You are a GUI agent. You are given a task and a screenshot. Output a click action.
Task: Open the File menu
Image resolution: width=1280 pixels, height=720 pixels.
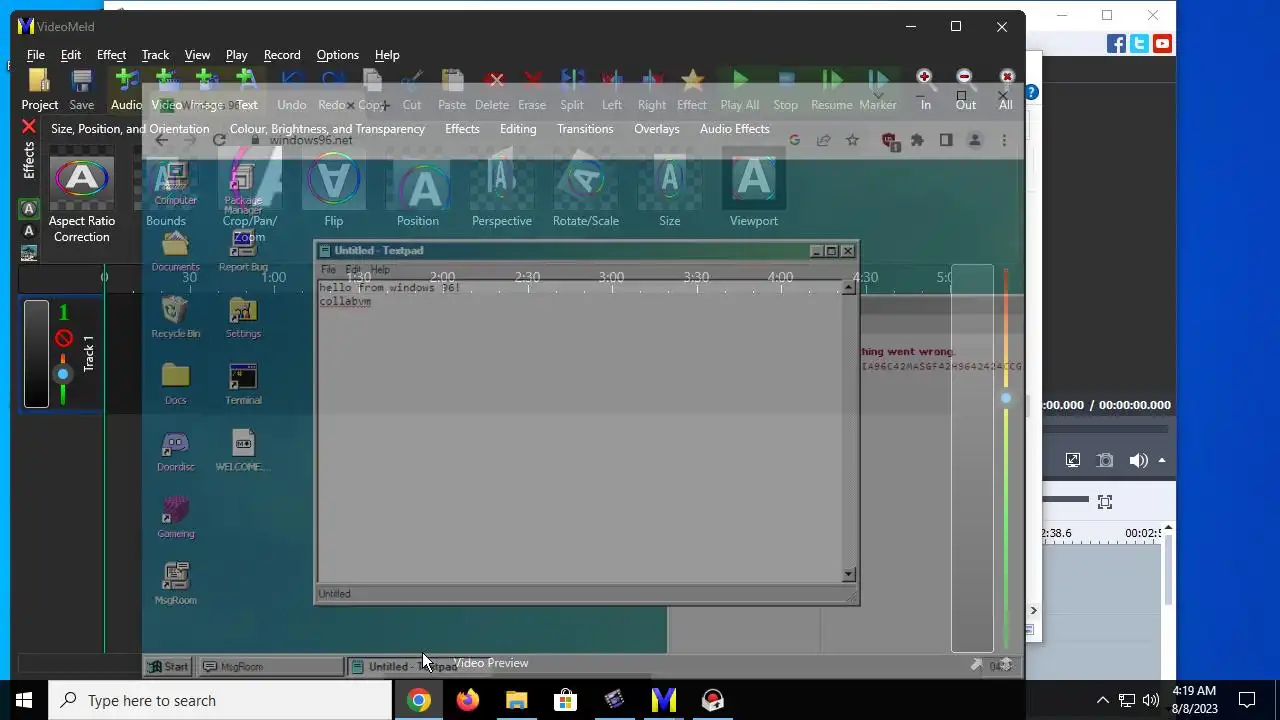(36, 55)
